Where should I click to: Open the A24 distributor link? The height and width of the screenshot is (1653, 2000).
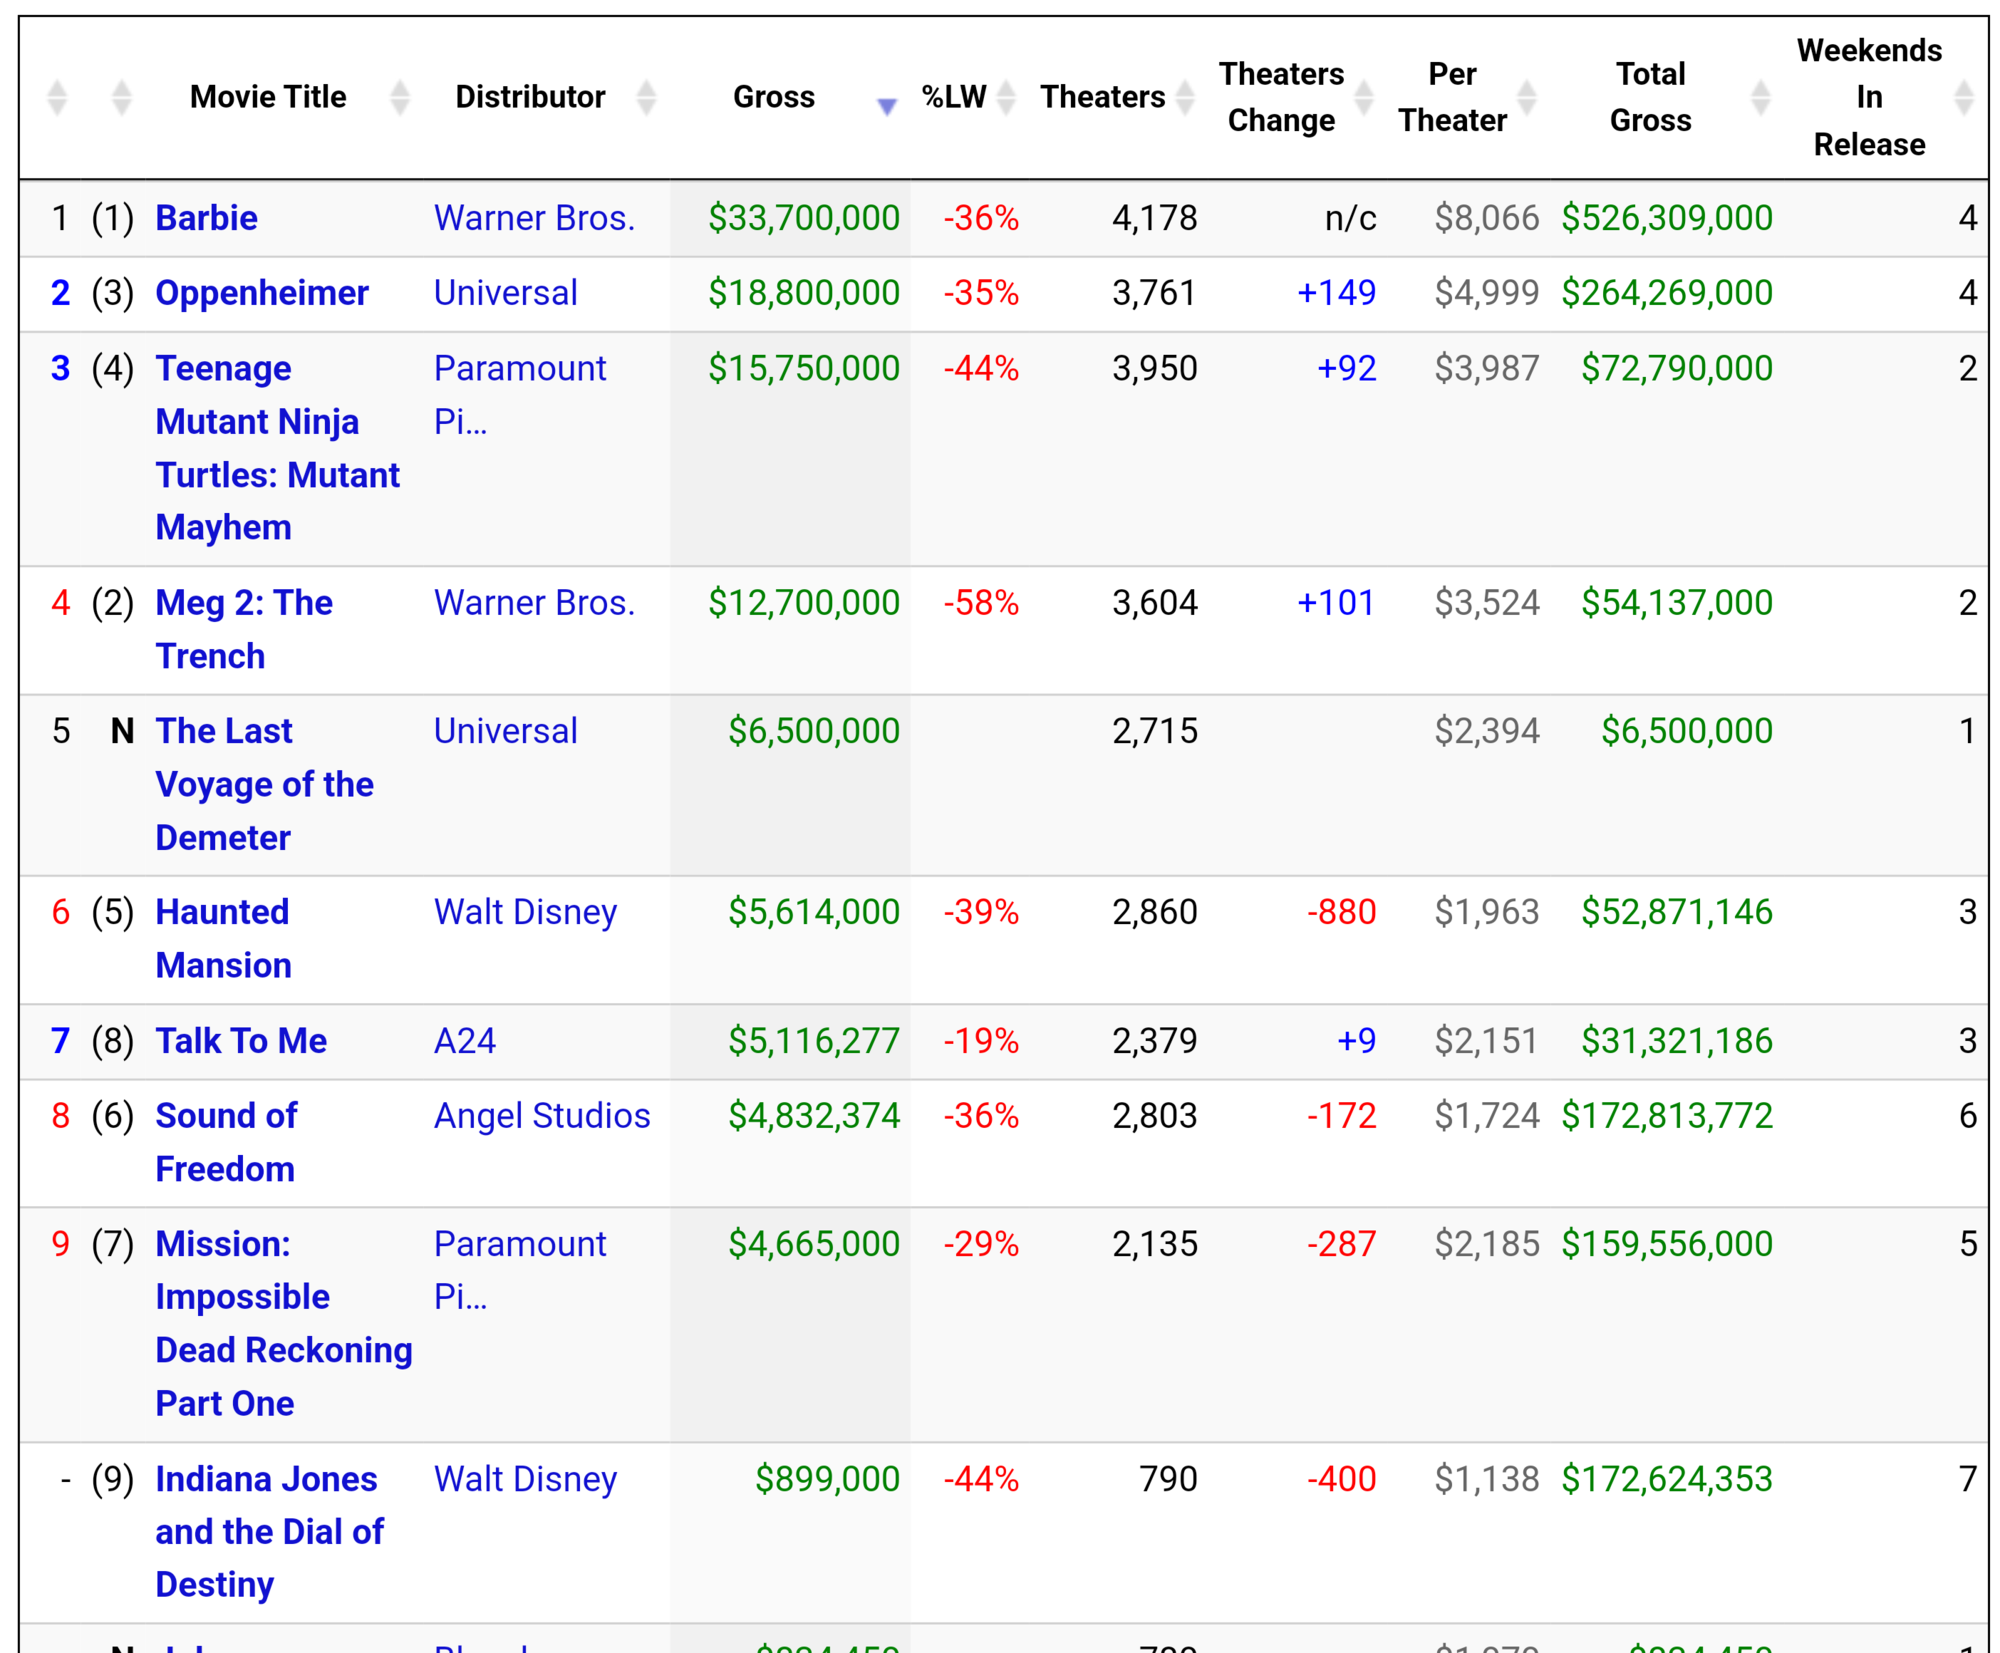click(464, 1041)
